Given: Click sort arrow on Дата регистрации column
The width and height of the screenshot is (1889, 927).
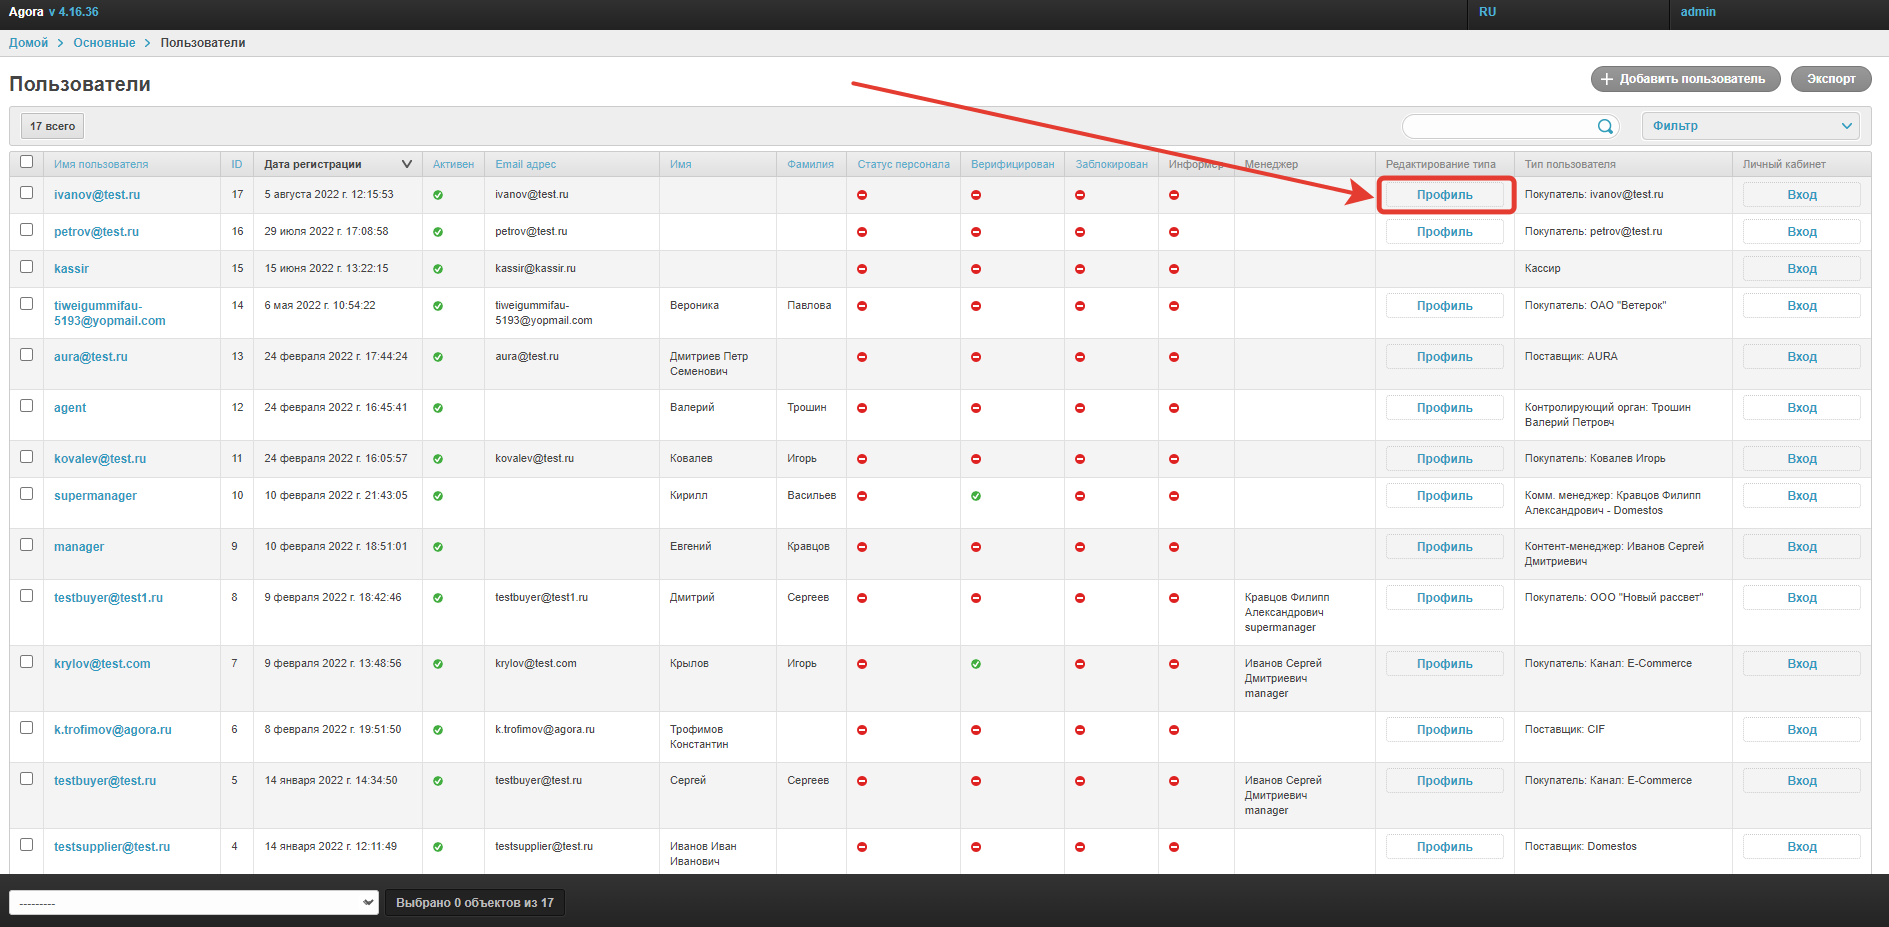Looking at the screenshot, I should (406, 164).
